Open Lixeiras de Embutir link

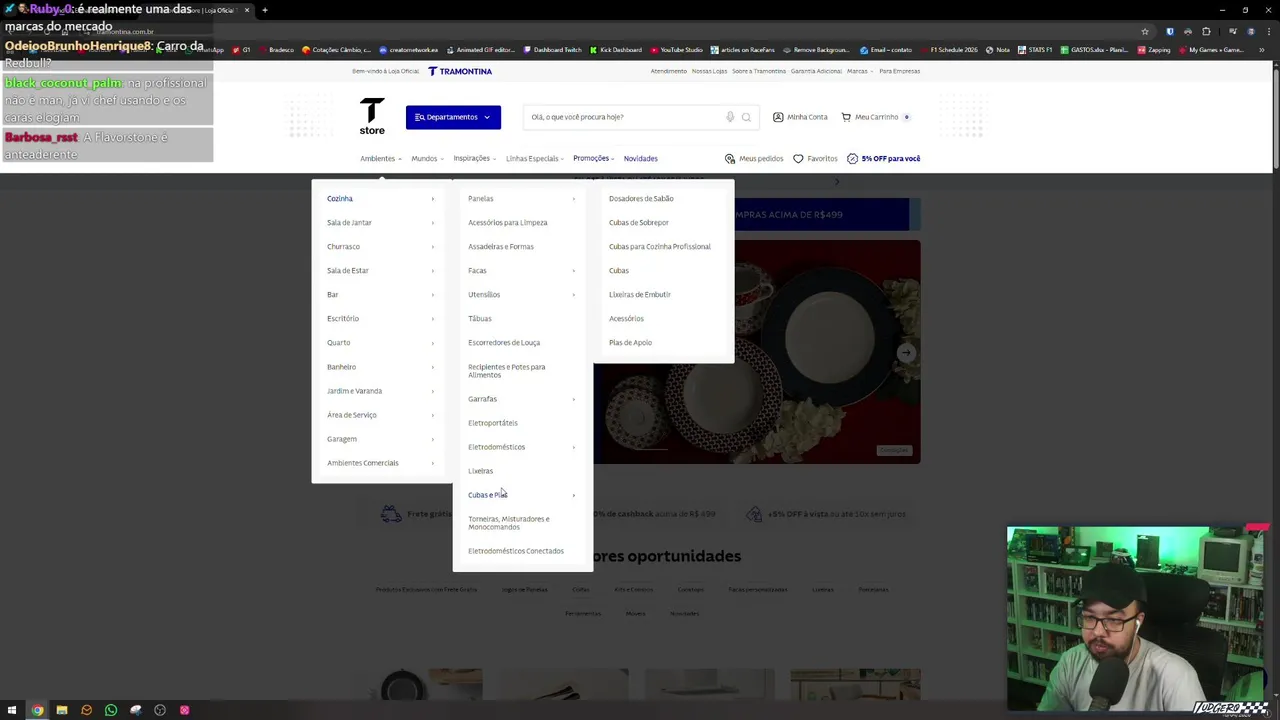[639, 294]
